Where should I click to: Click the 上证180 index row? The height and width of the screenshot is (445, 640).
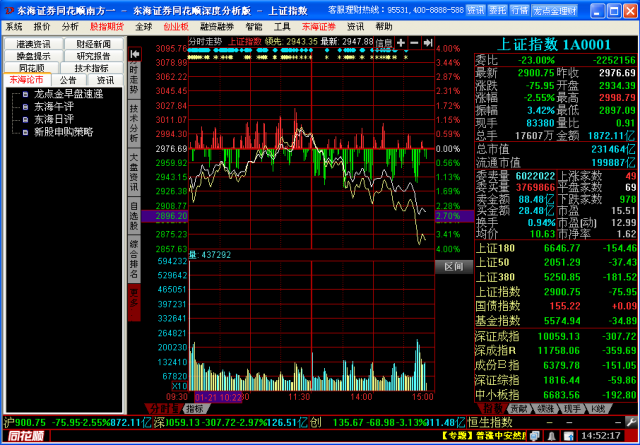coord(556,248)
